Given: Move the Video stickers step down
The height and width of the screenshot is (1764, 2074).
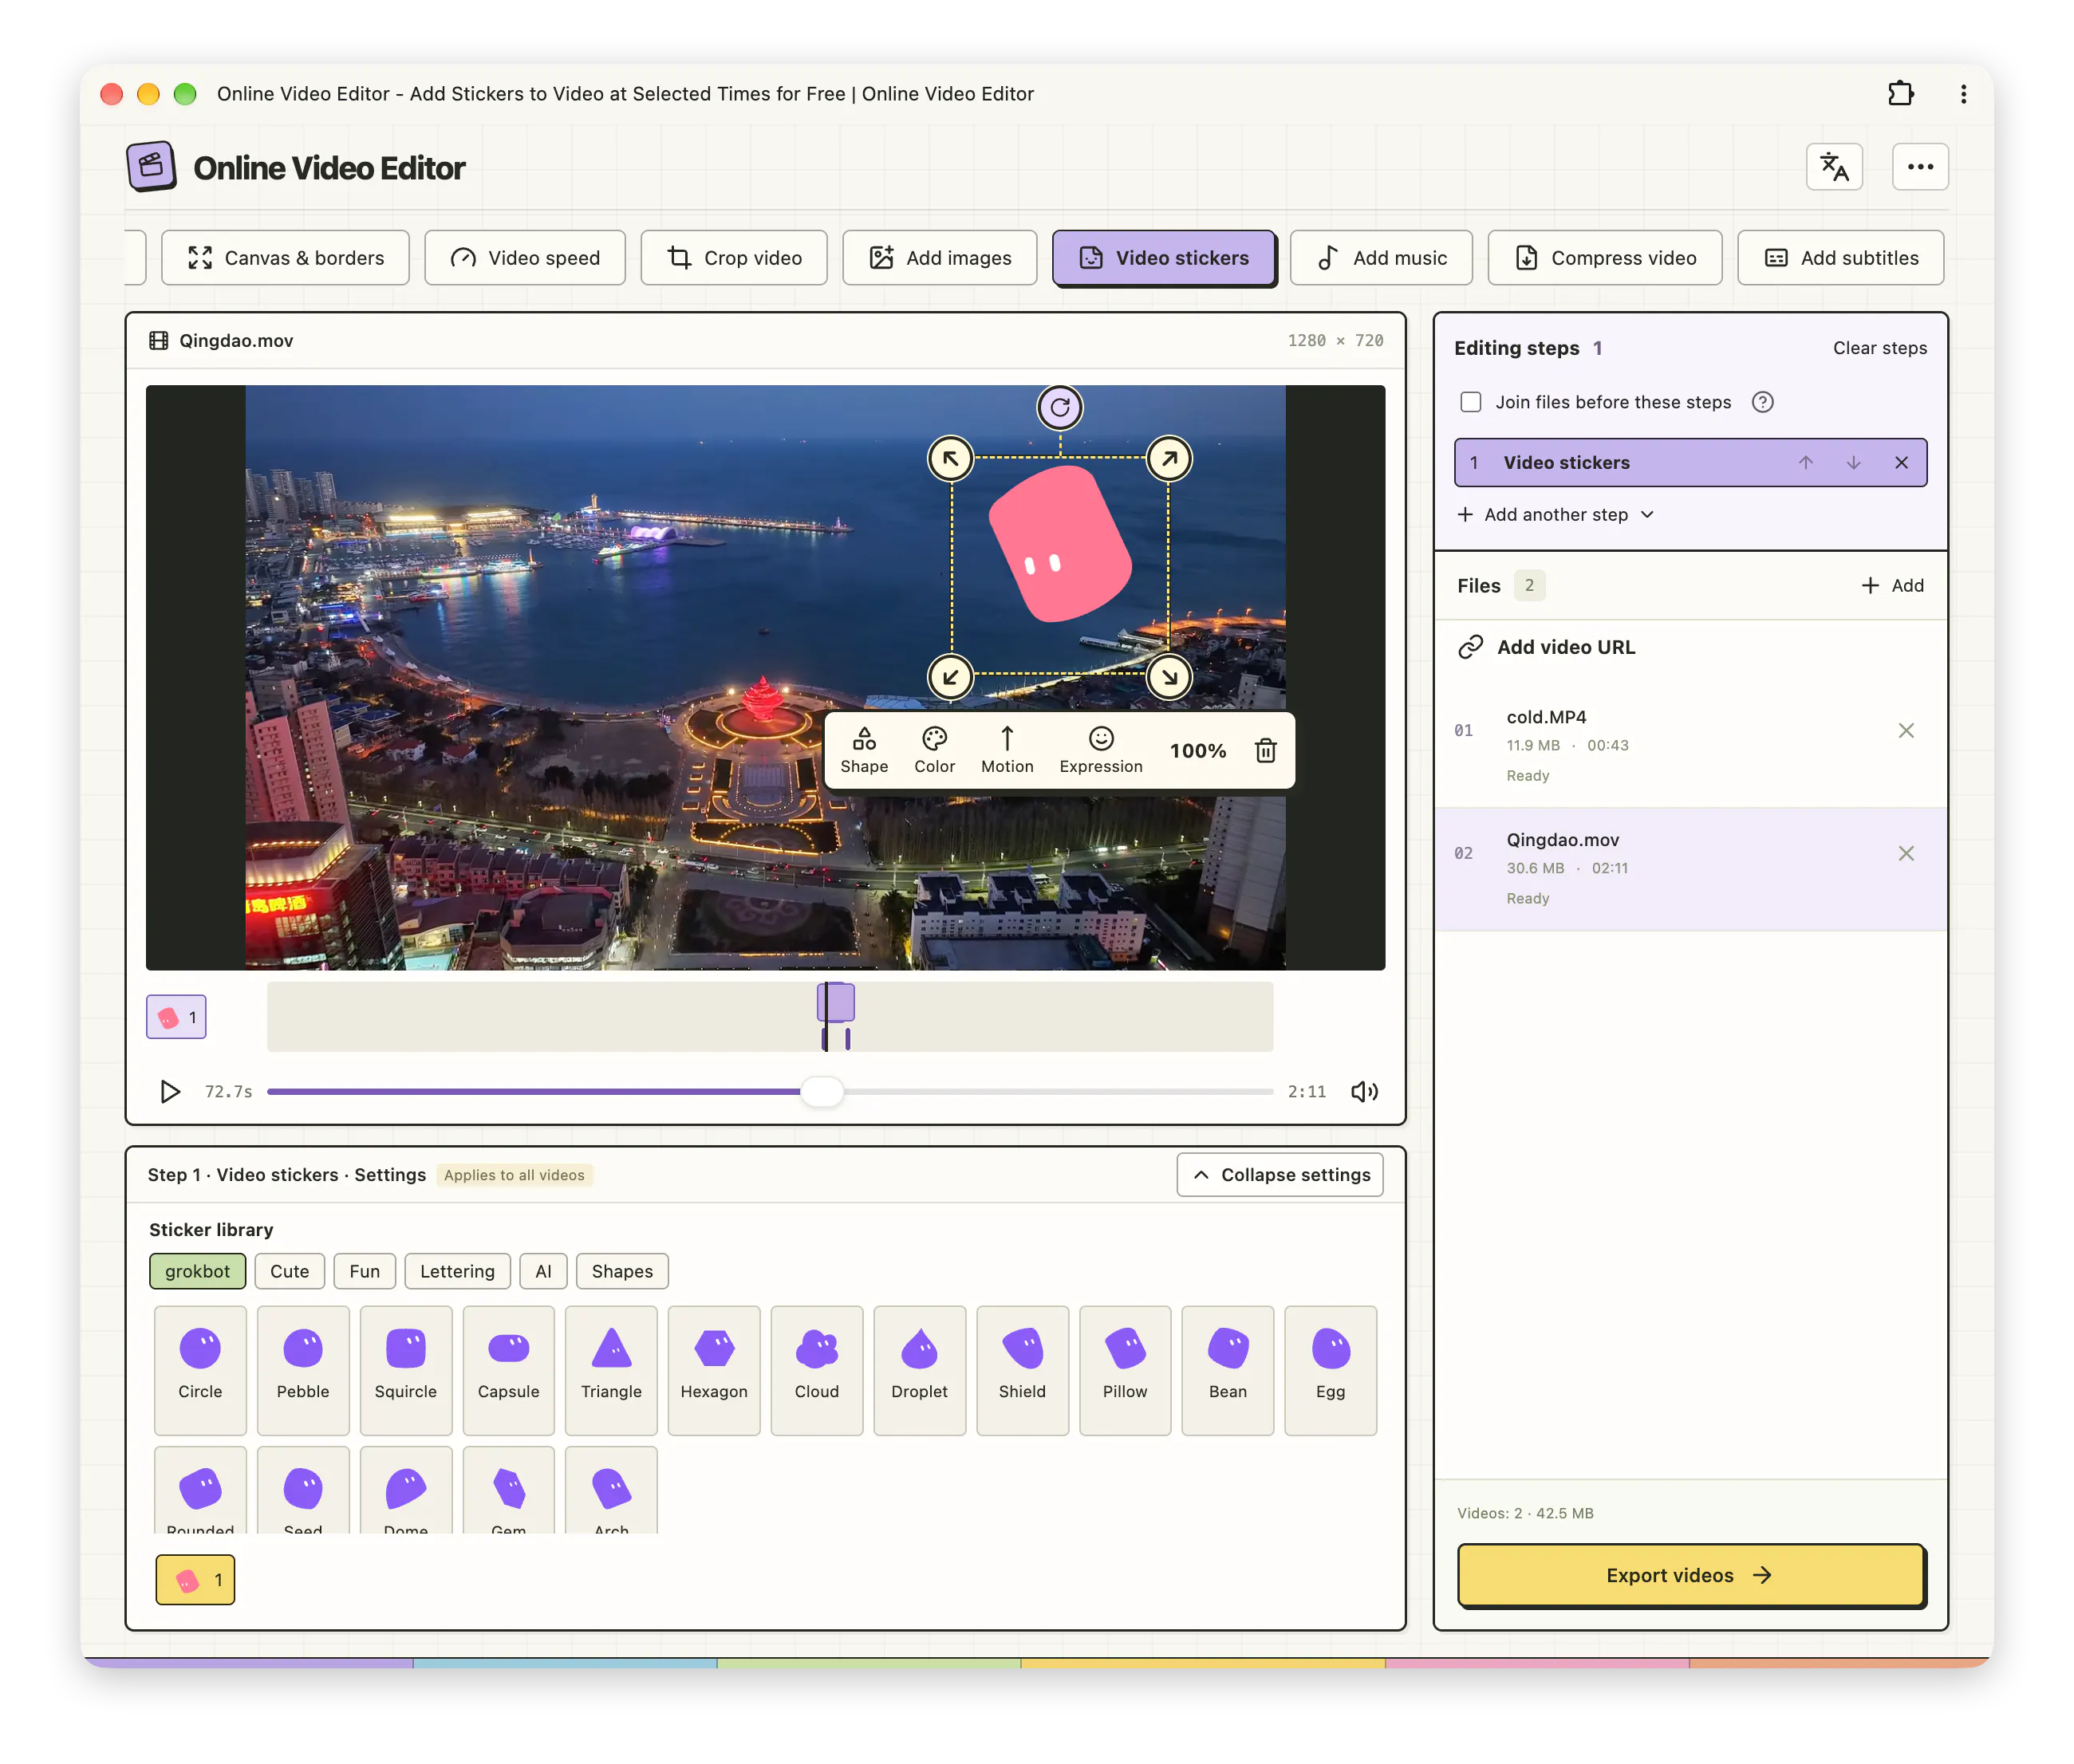Looking at the screenshot, I should (x=1853, y=462).
